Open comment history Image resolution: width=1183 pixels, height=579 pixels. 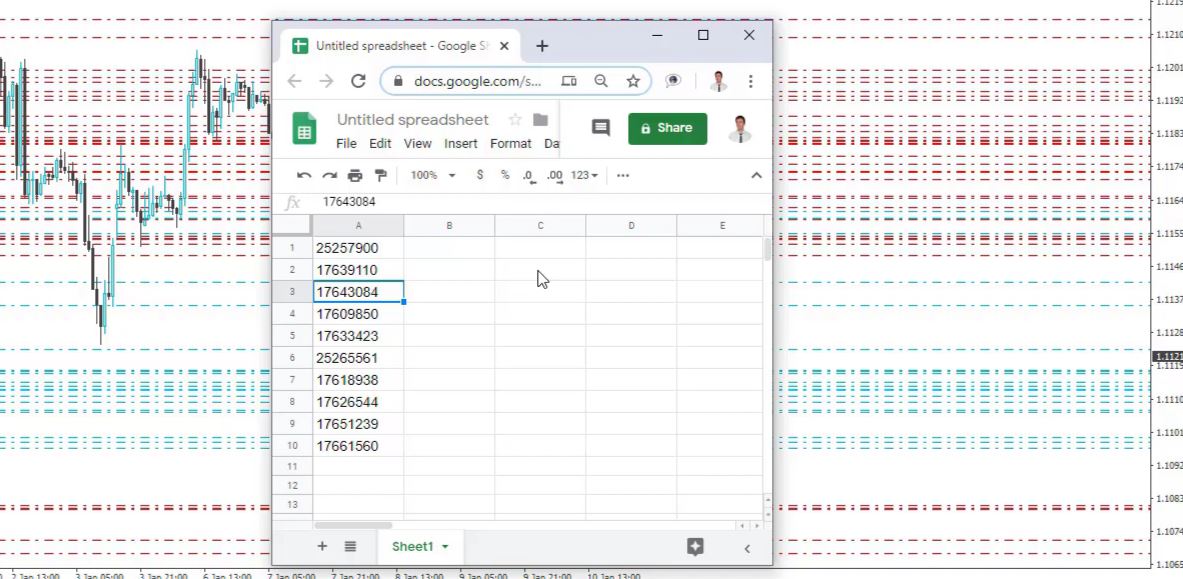click(x=599, y=128)
